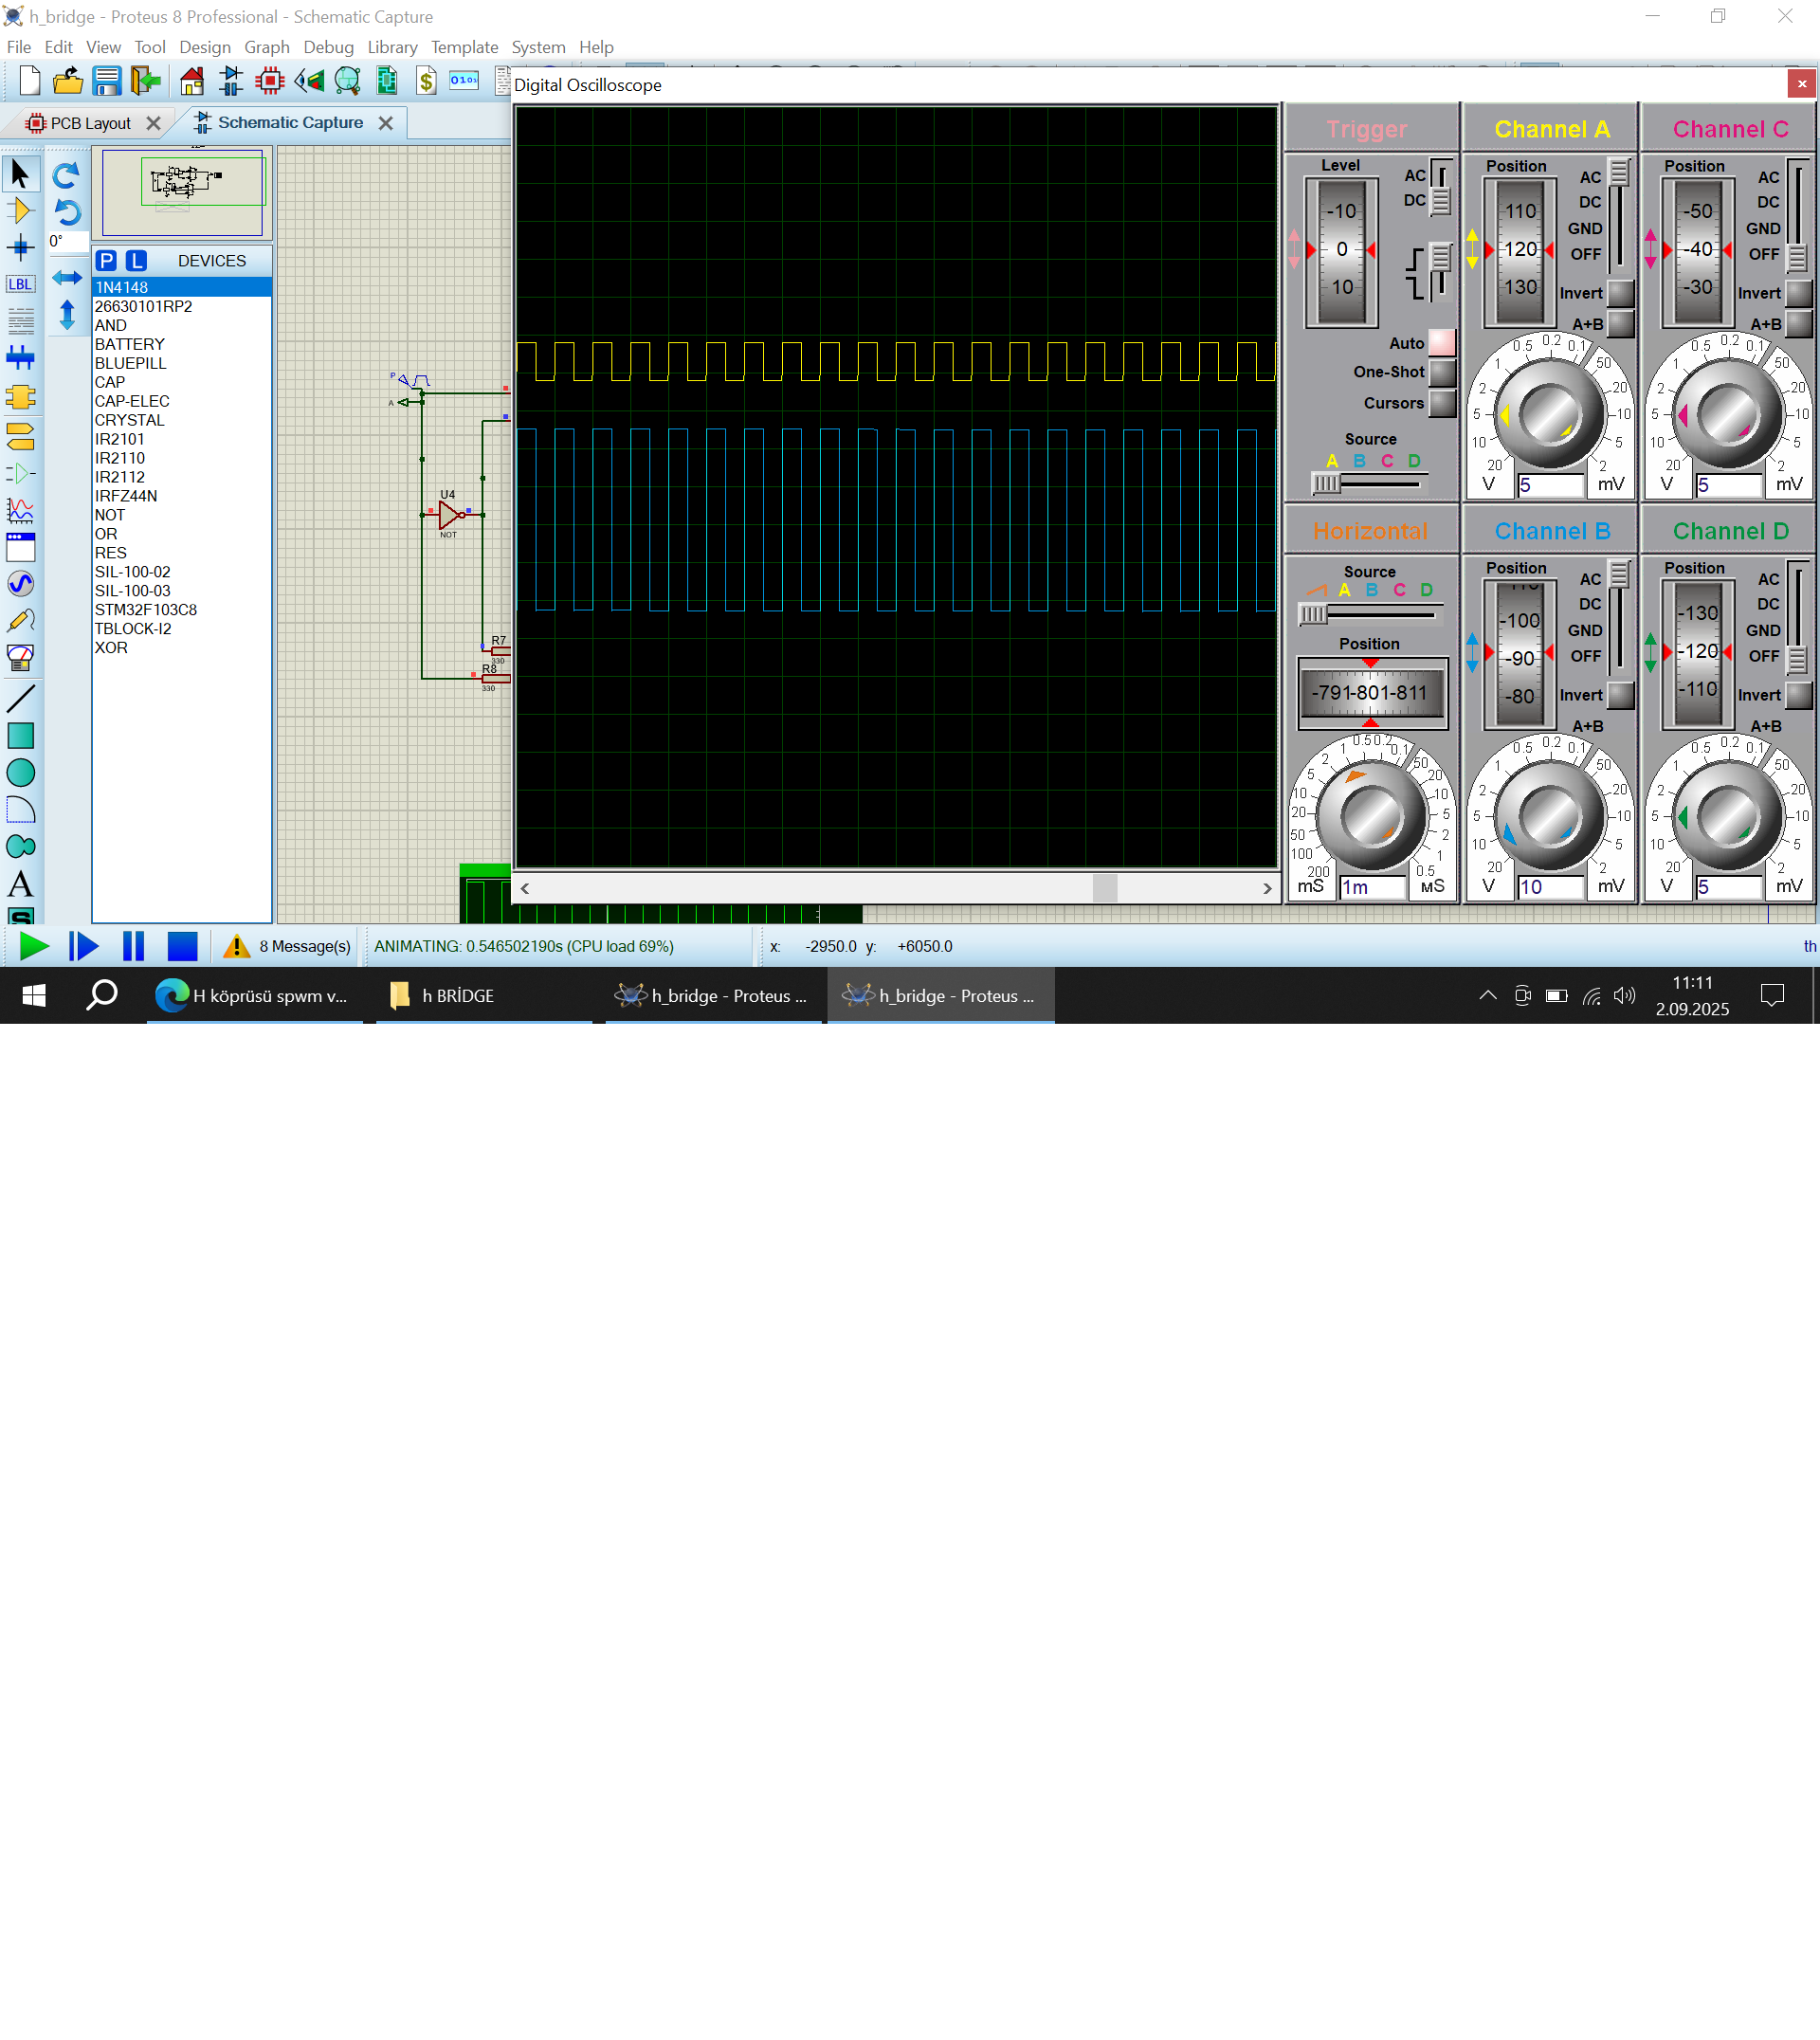Open the File menu
This screenshot has height=2040, width=1820.
[18, 47]
